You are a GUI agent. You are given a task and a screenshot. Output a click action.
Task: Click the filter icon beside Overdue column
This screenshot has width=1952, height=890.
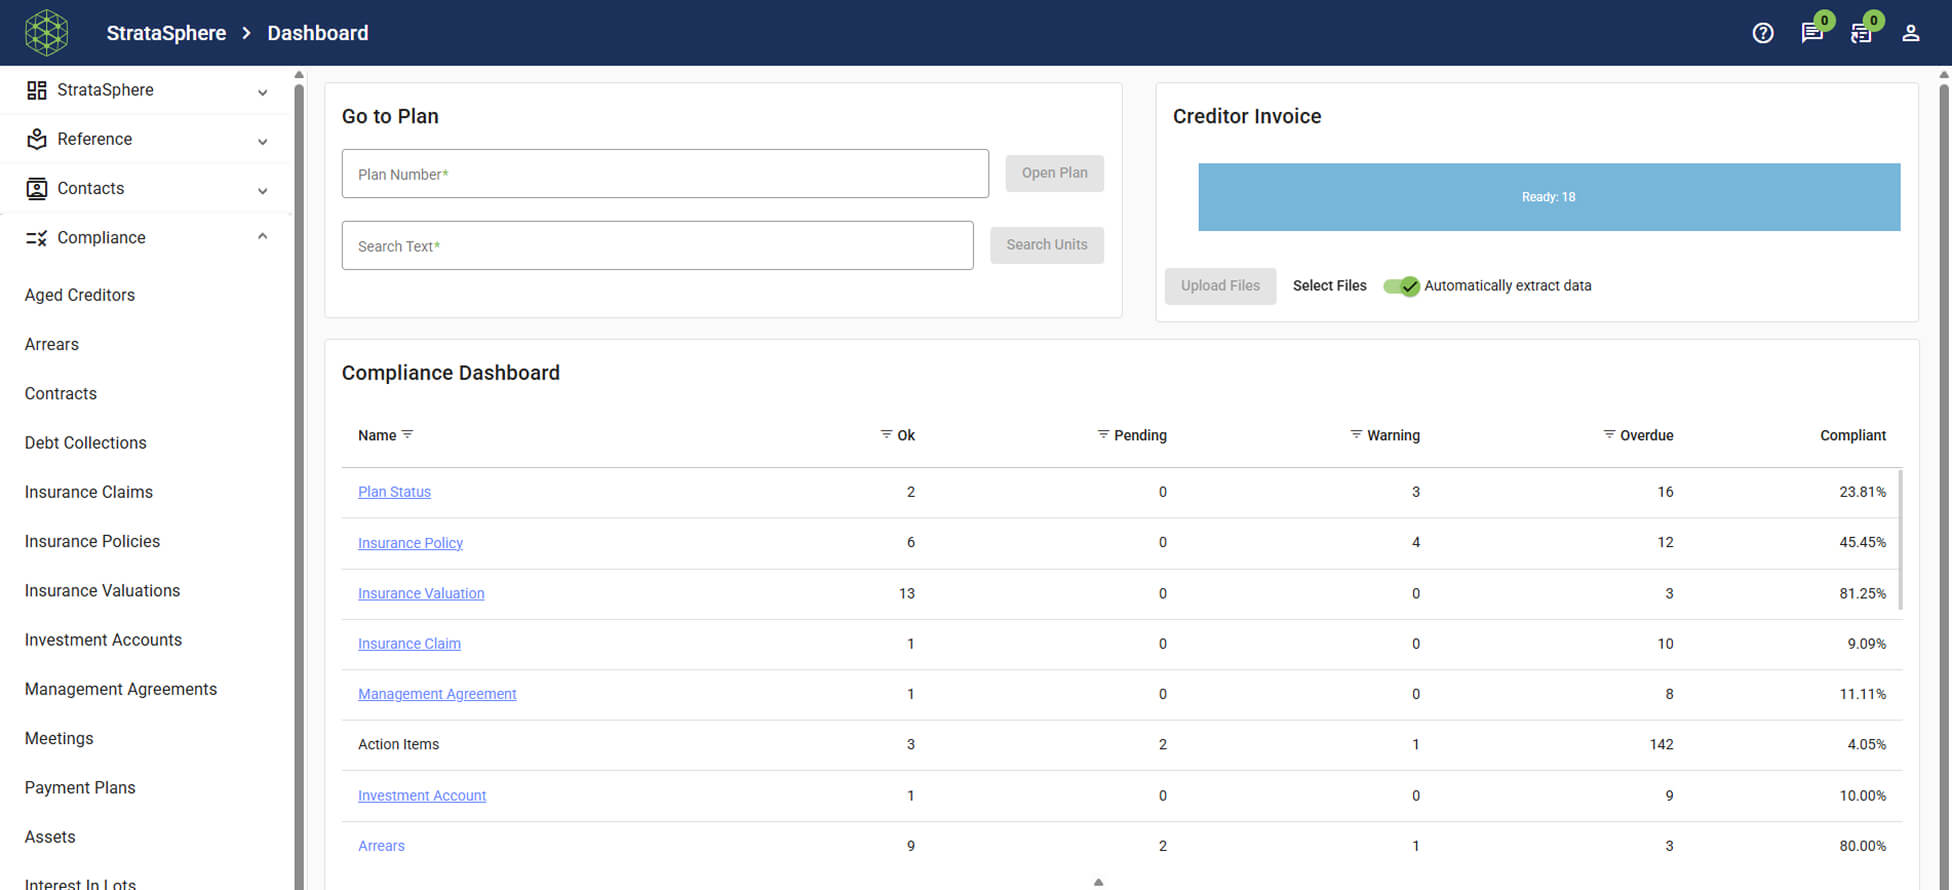[1609, 434]
